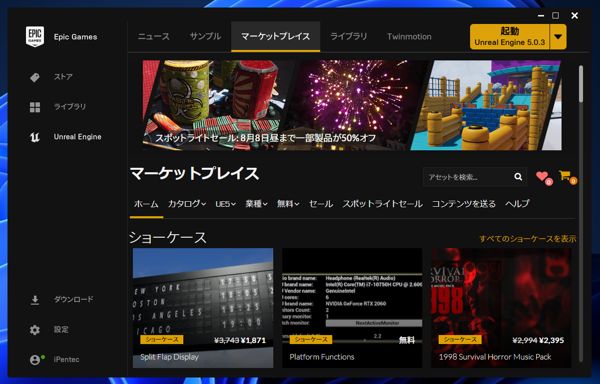Click the ショーケース badge on Platform Functions

click(311, 339)
